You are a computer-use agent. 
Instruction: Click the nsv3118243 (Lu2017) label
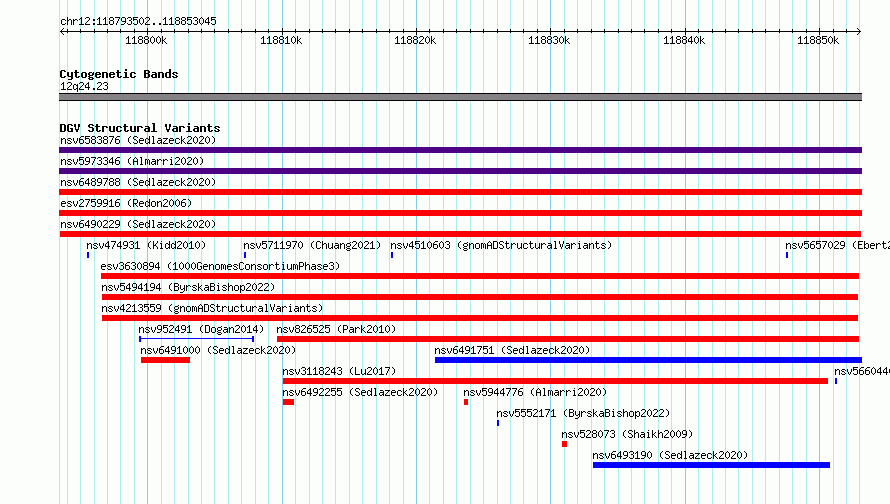coord(339,371)
